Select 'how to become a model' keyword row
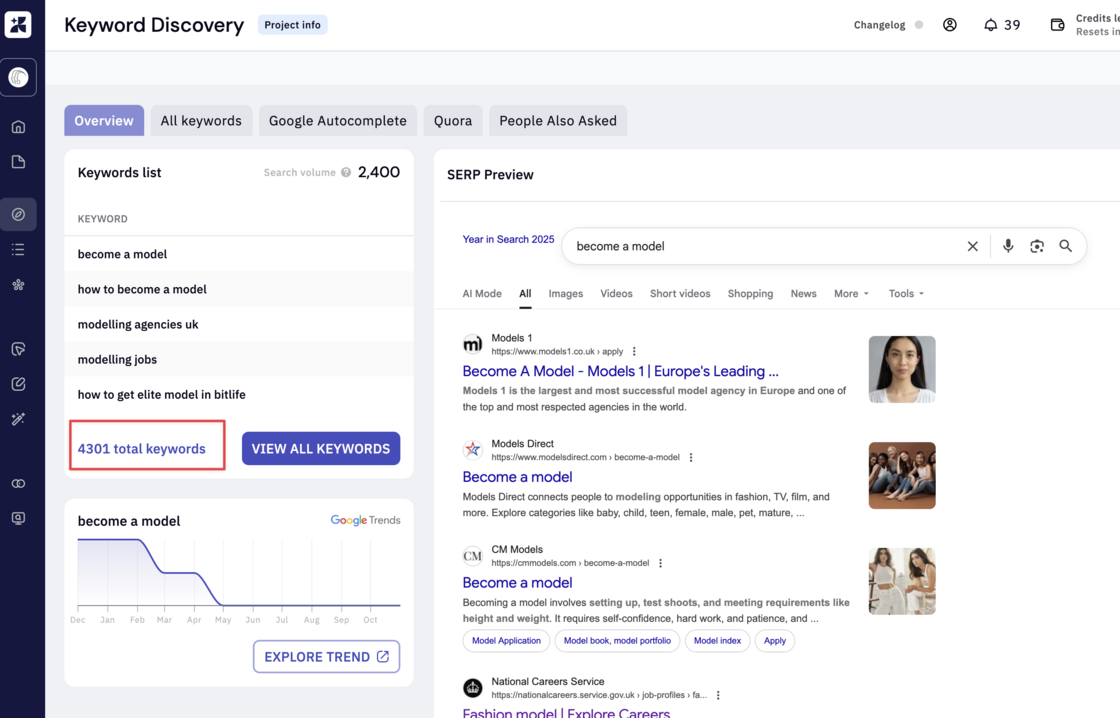1120x718 pixels. [x=239, y=289]
